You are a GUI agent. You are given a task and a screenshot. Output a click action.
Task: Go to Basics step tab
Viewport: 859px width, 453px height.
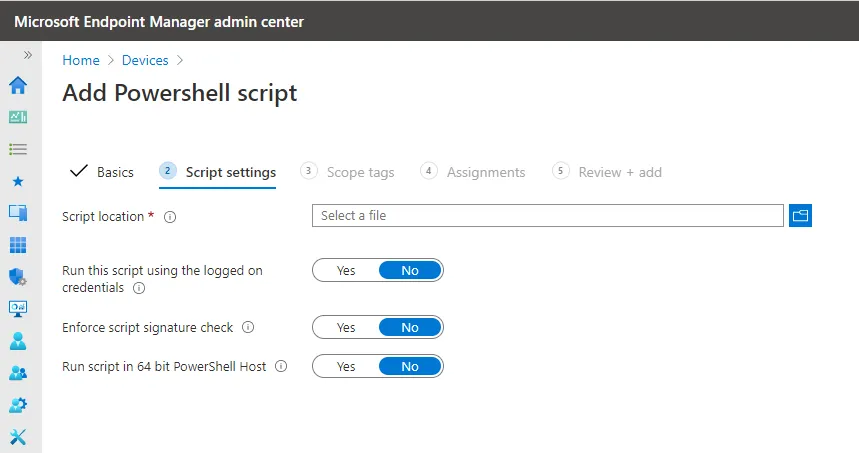102,172
